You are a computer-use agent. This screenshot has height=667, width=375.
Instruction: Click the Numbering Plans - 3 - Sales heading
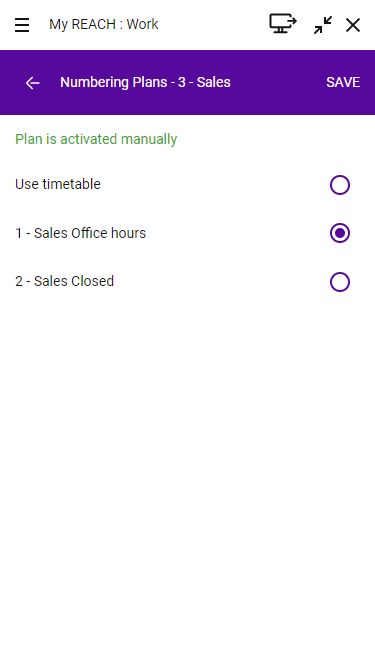click(x=145, y=82)
